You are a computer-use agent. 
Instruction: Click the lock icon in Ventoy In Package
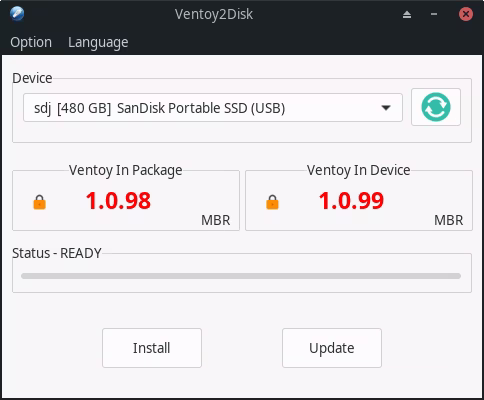pos(39,202)
